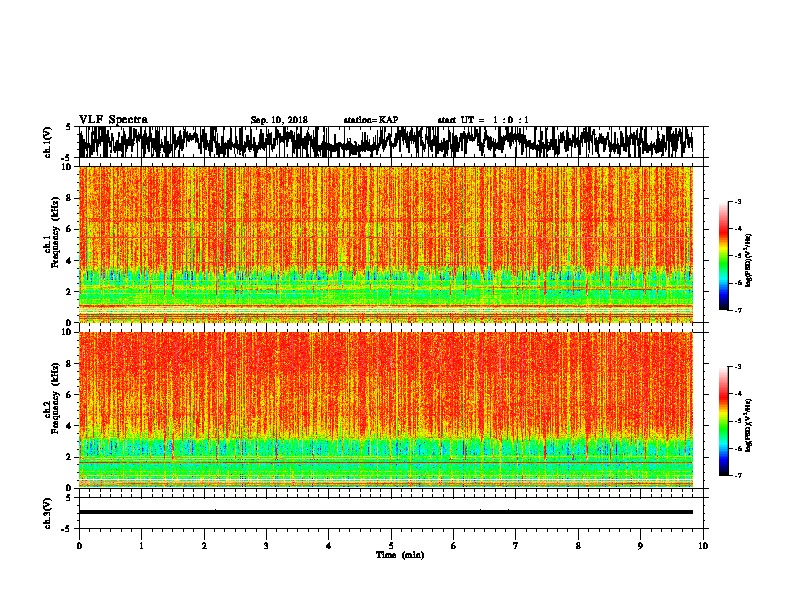Click time axis tick label '8'
Image resolution: width=792 pixels, height=612 pixels.
578,546
